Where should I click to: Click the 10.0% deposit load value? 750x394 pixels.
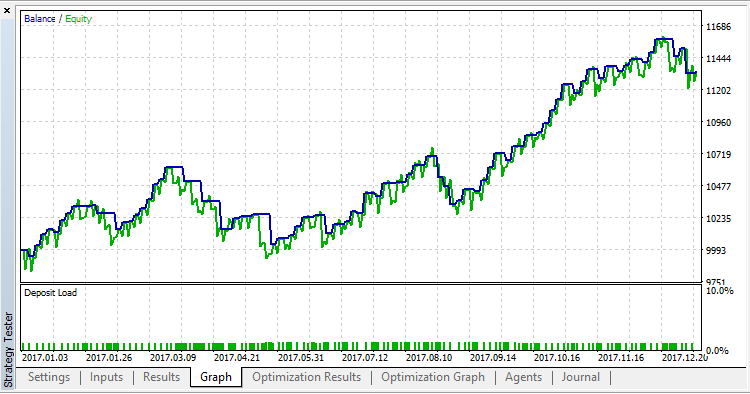(x=719, y=291)
